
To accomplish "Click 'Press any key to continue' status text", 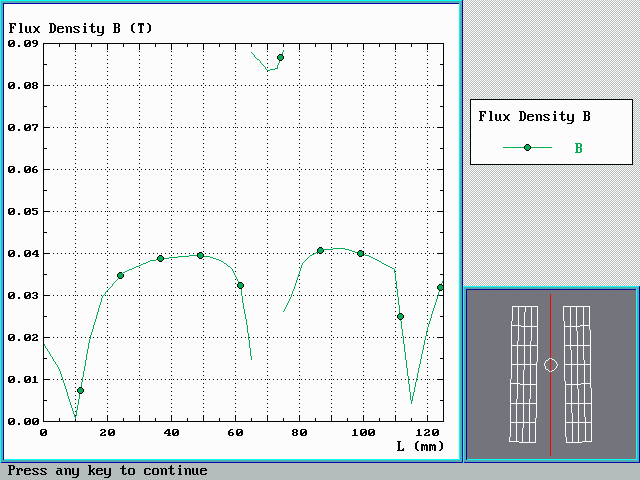I will tap(107, 471).
